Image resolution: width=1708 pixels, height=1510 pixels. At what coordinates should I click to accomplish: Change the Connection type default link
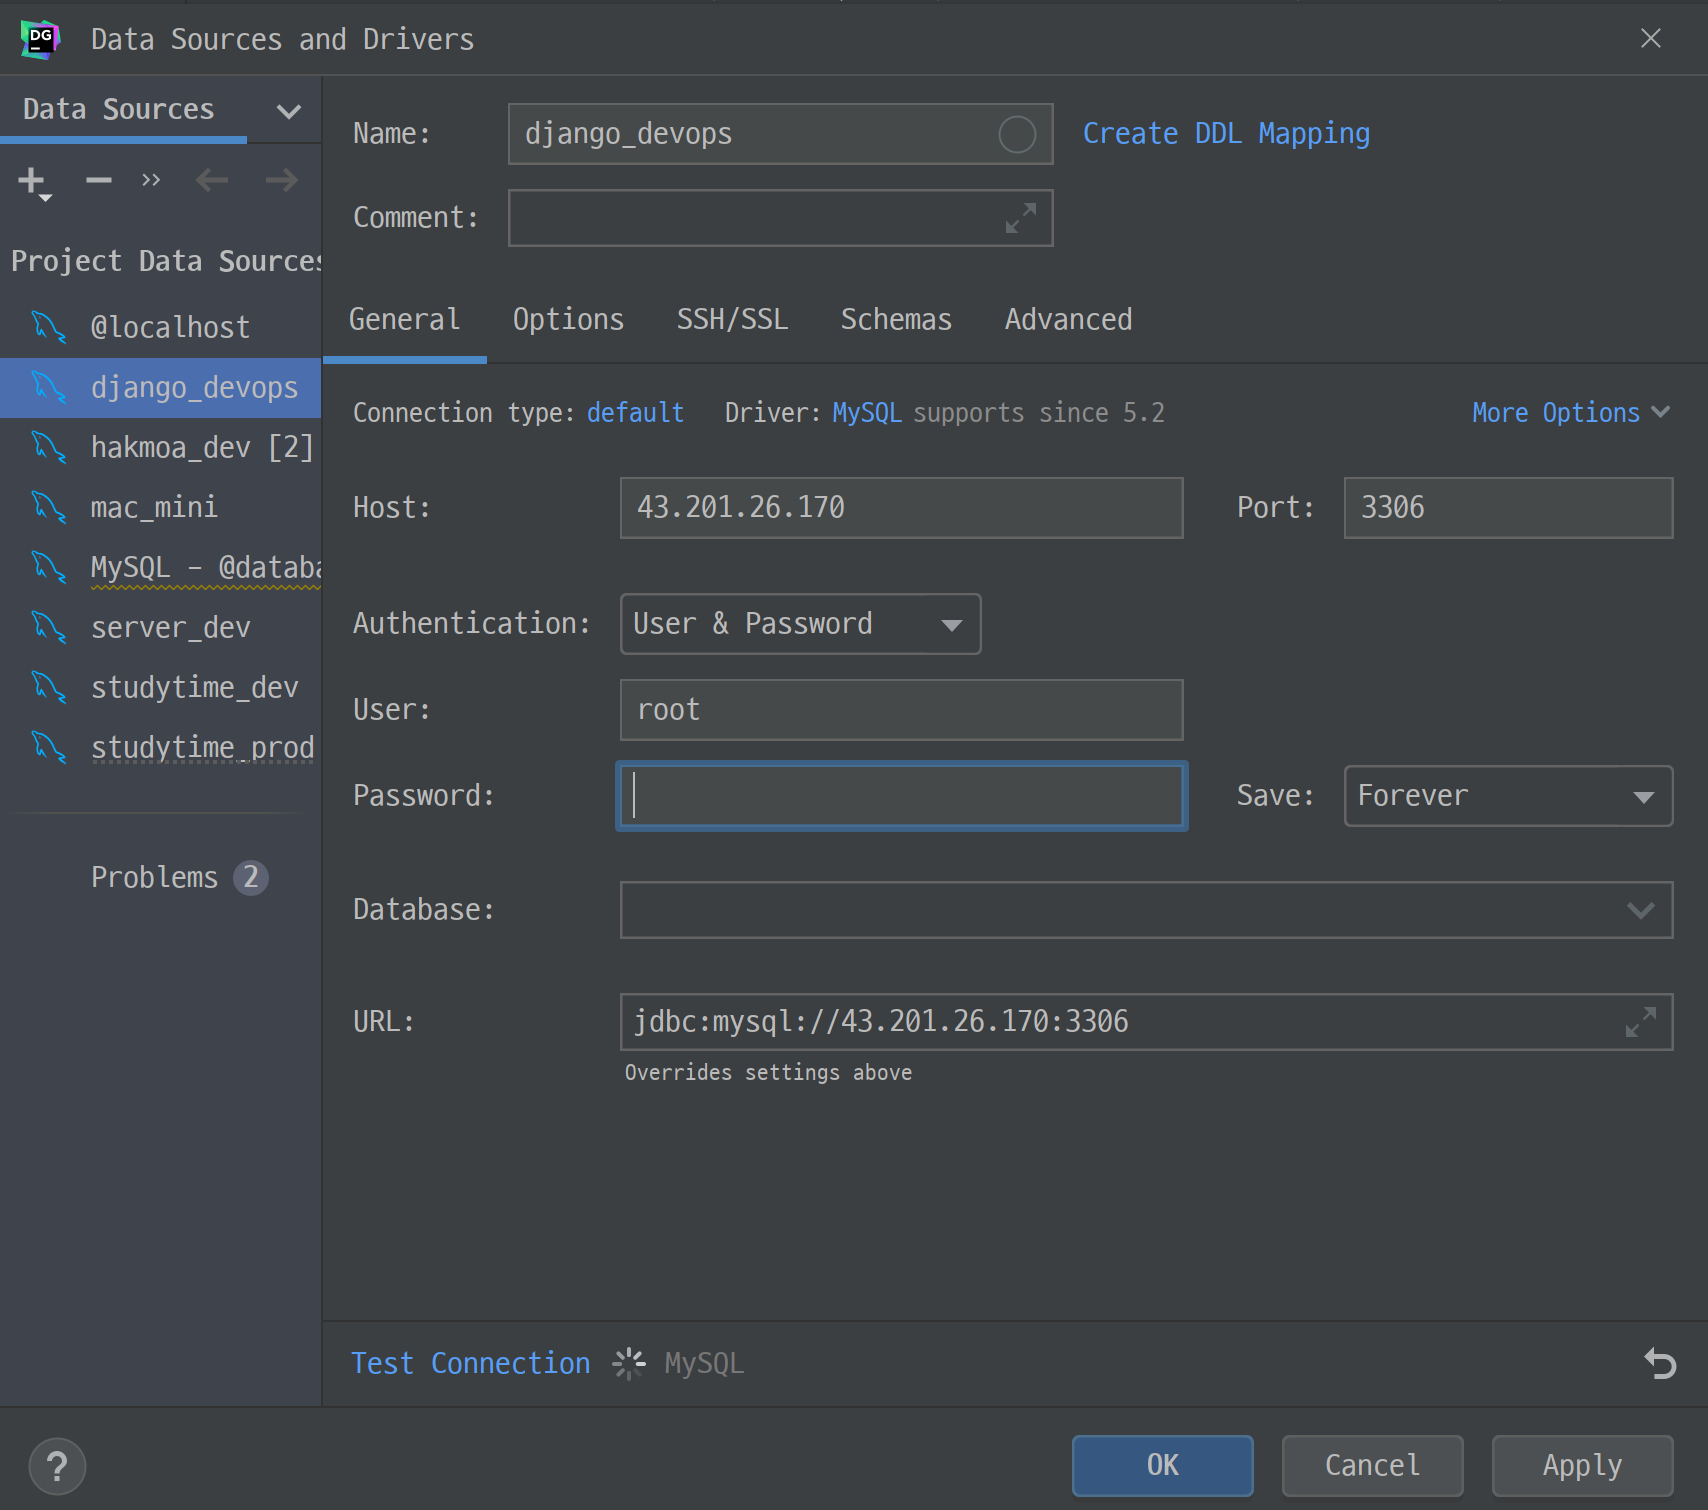pyautogui.click(x=635, y=413)
